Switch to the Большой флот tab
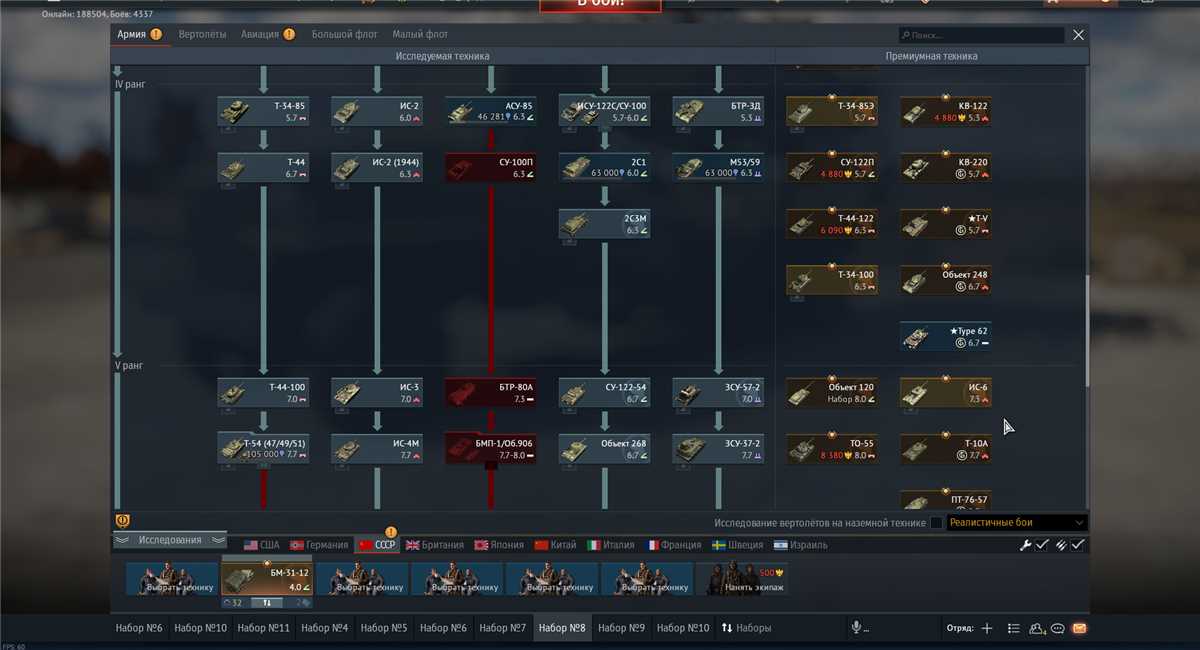The height and width of the screenshot is (650, 1200). (345, 34)
